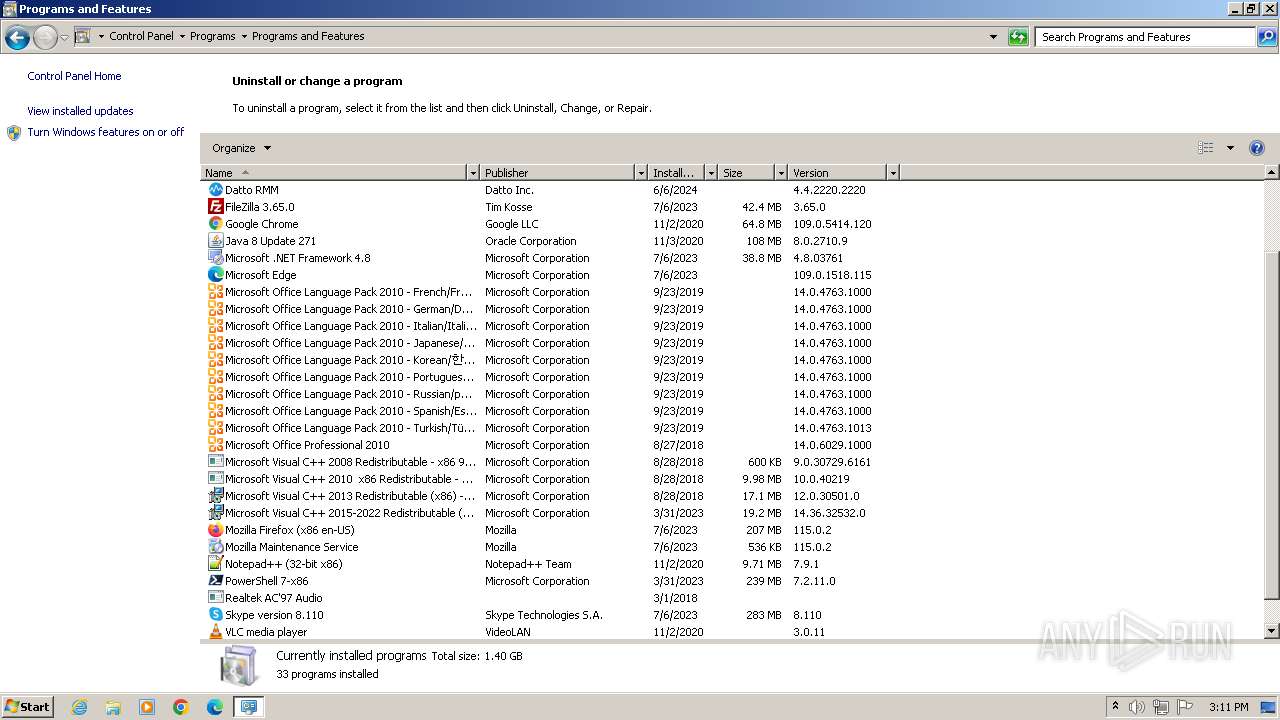
Task: Click the FileZilla 3.65.0 icon
Action: 215,207
